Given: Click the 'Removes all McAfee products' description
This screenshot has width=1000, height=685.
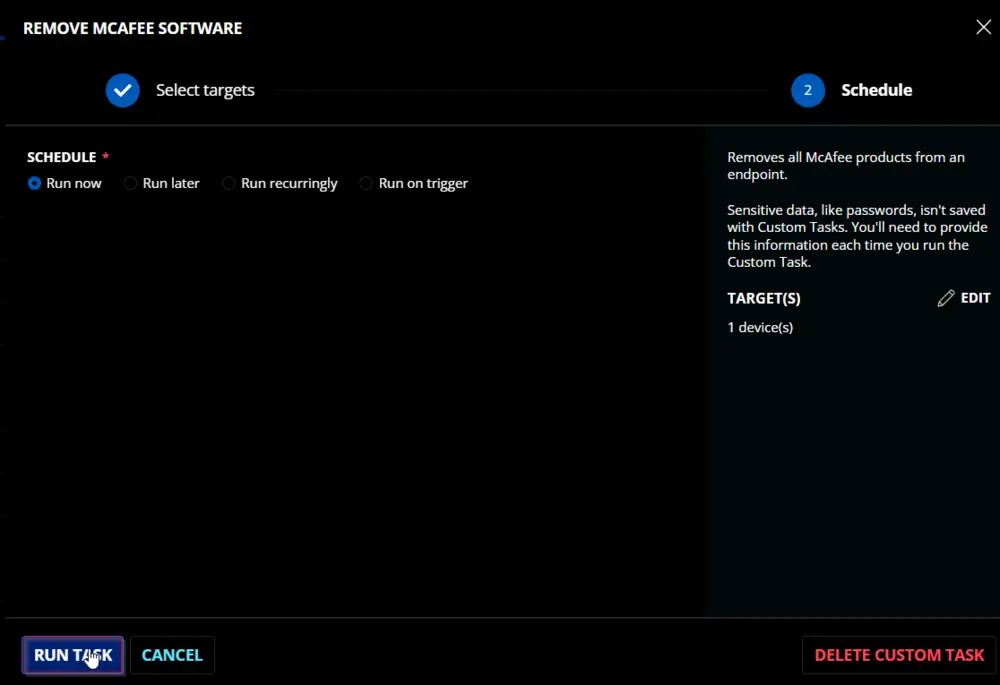Looking at the screenshot, I should coord(846,166).
